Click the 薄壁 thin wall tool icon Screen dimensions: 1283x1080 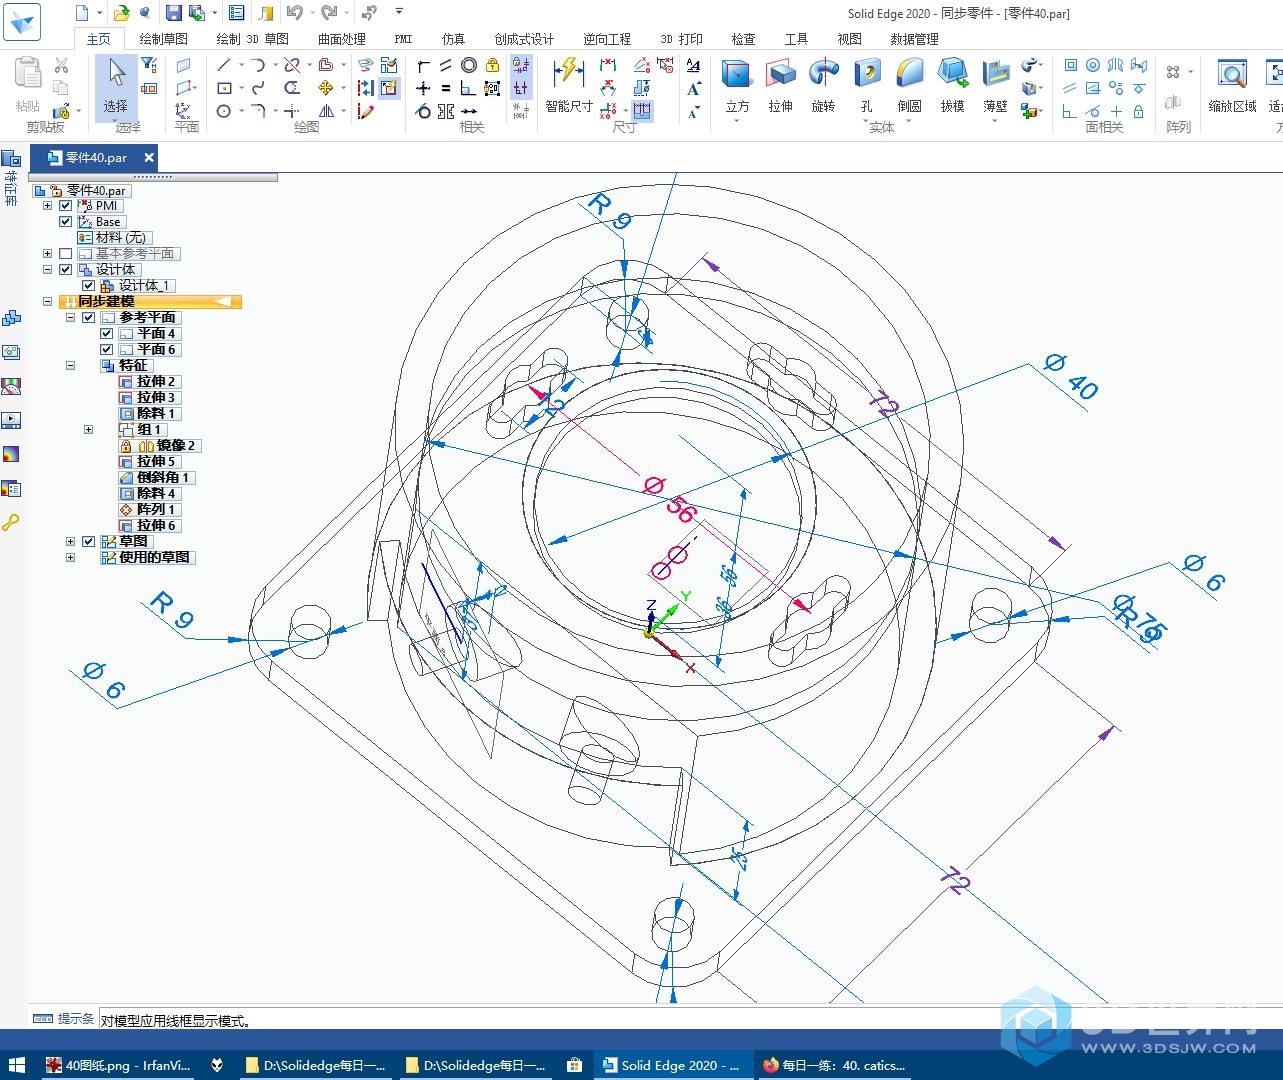(x=995, y=73)
